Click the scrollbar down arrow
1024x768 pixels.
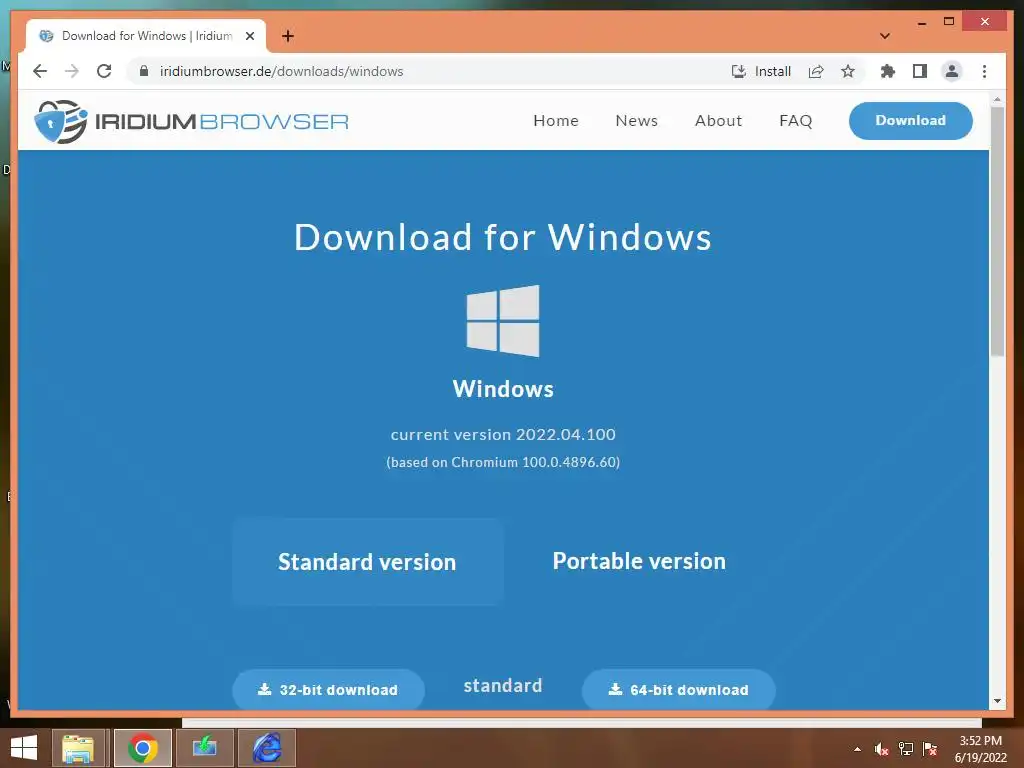coord(997,701)
